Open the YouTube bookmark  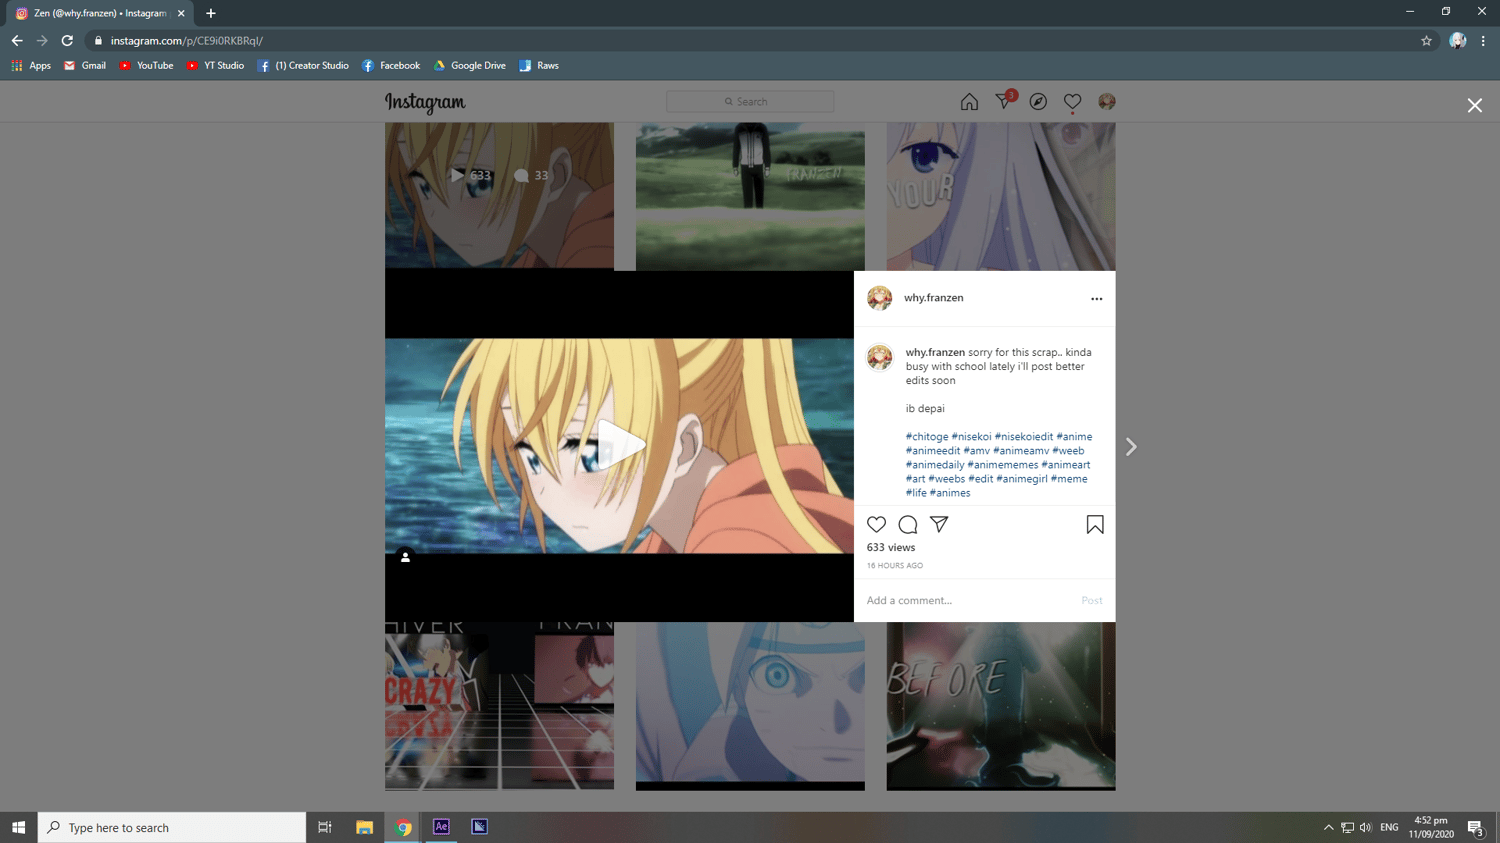tap(146, 66)
